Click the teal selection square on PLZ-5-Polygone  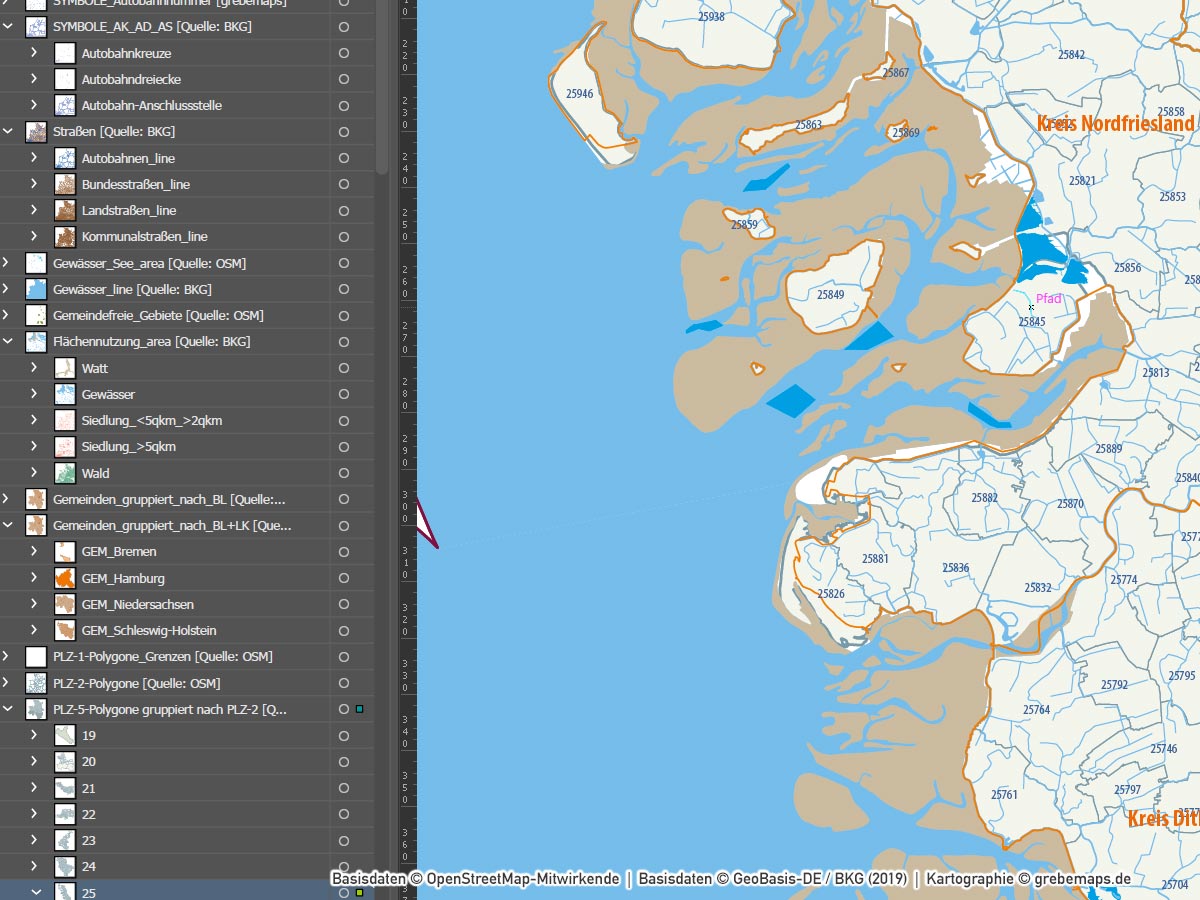click(359, 709)
